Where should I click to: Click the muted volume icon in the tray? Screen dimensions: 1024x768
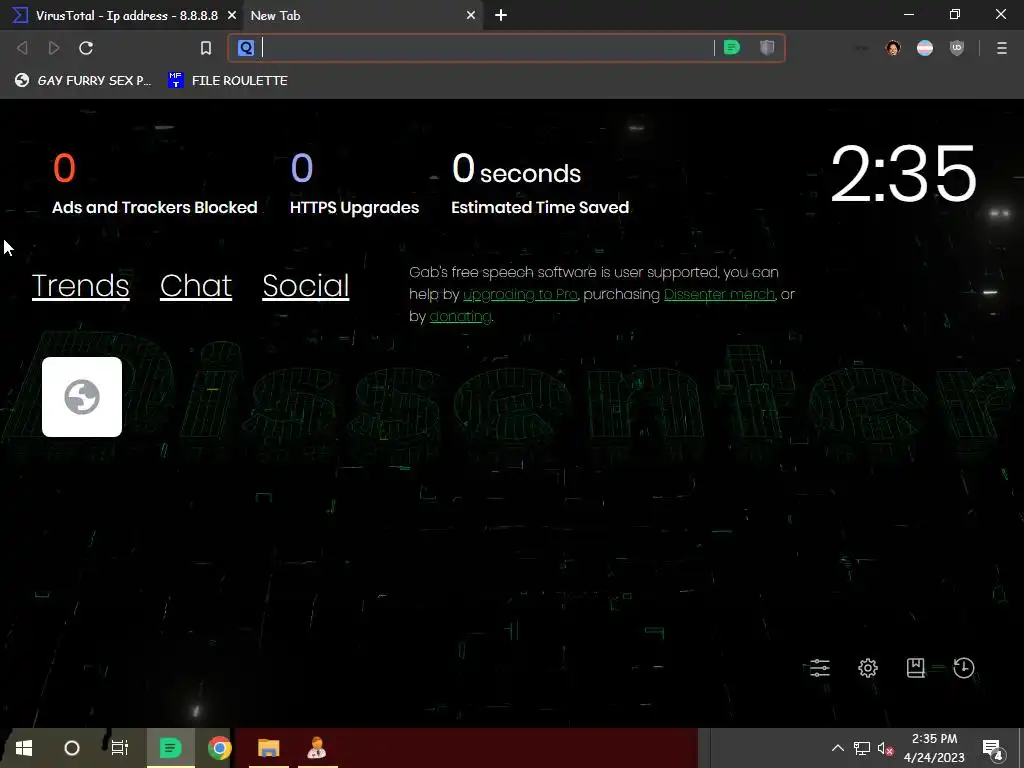pyautogui.click(x=885, y=748)
